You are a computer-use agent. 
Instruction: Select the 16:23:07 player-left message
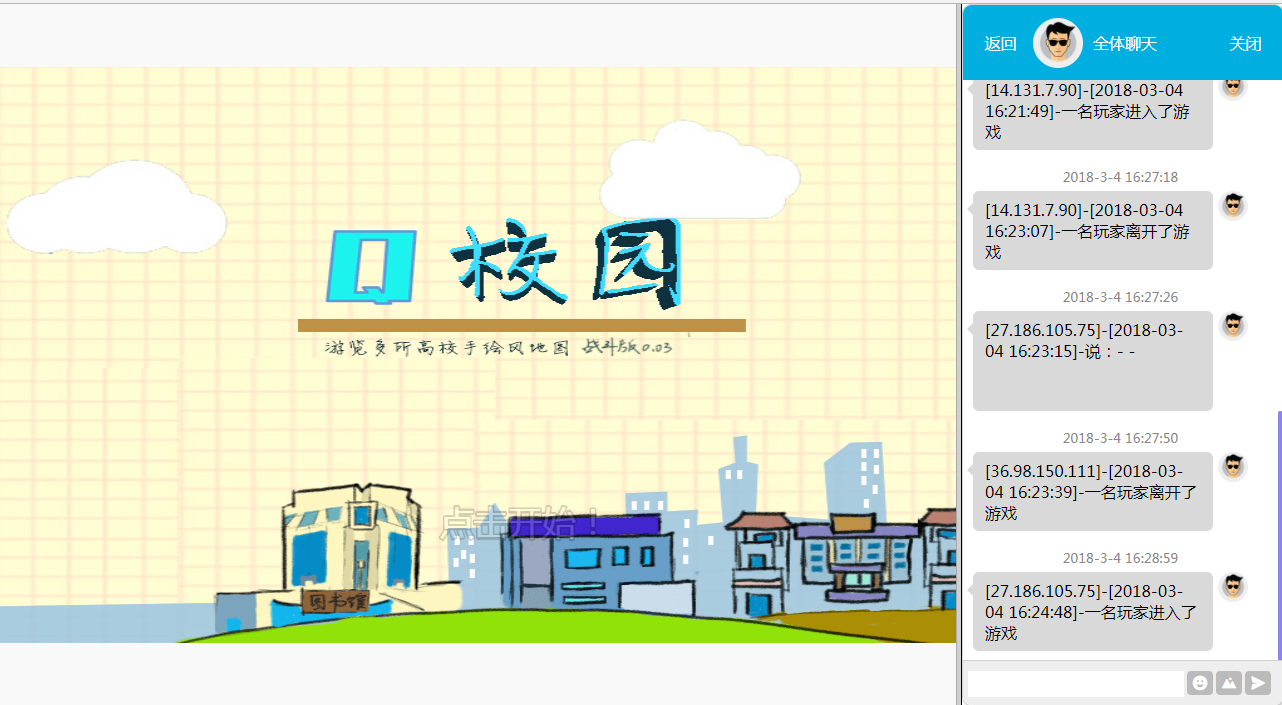1093,231
